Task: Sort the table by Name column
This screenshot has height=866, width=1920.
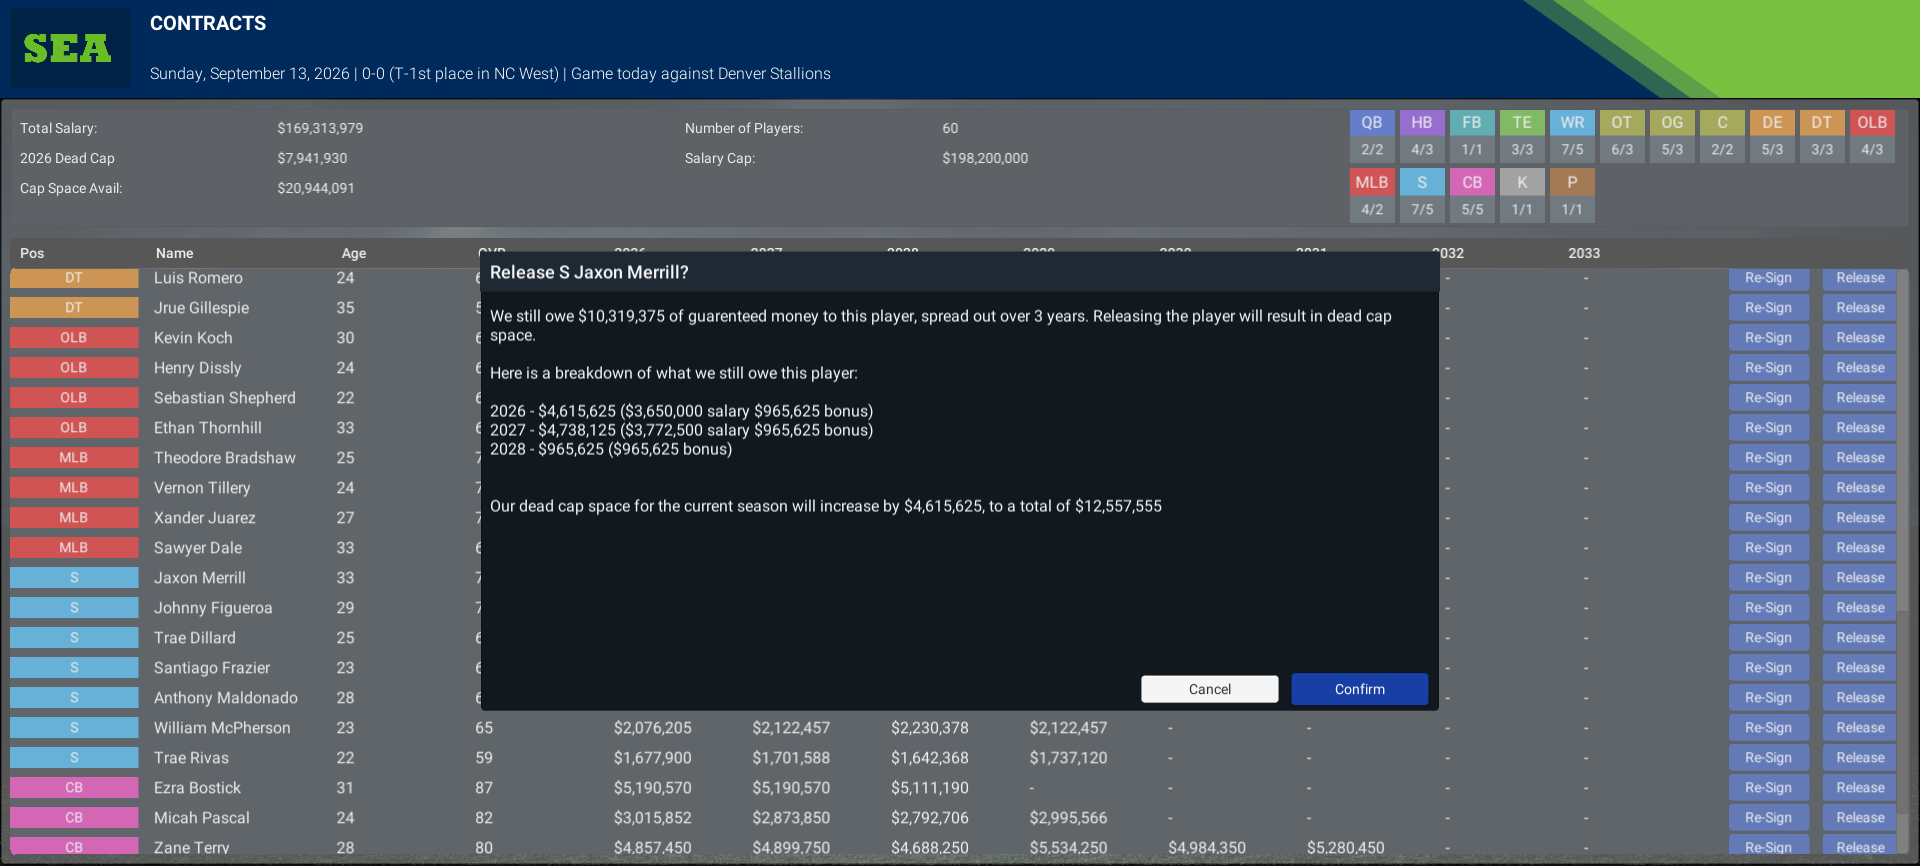Action: click(x=175, y=253)
